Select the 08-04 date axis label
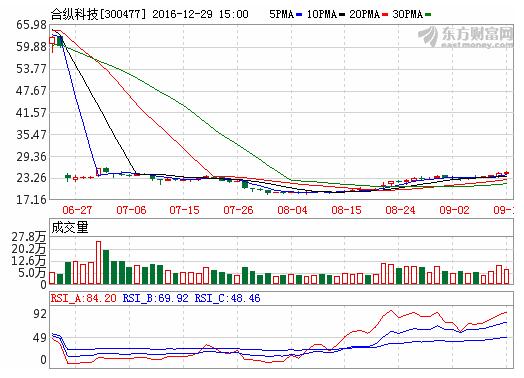This screenshot has height=378, width=524. (x=292, y=210)
